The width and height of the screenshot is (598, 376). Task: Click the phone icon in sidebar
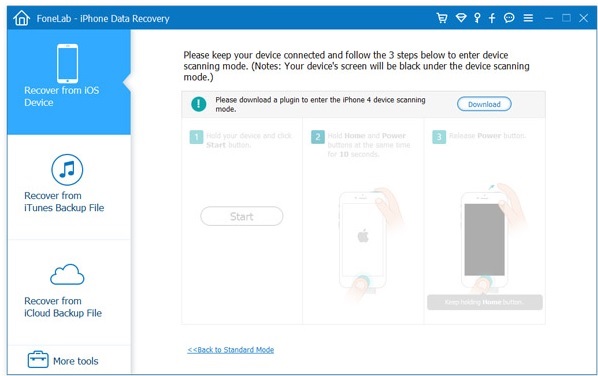[x=68, y=63]
